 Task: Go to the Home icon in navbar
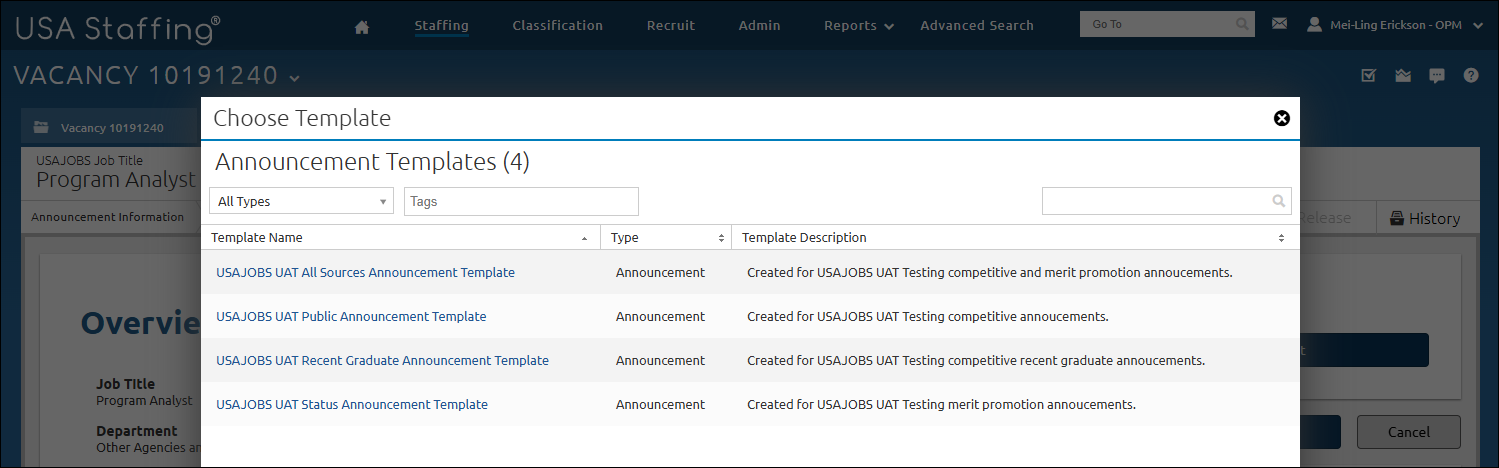pos(362,27)
